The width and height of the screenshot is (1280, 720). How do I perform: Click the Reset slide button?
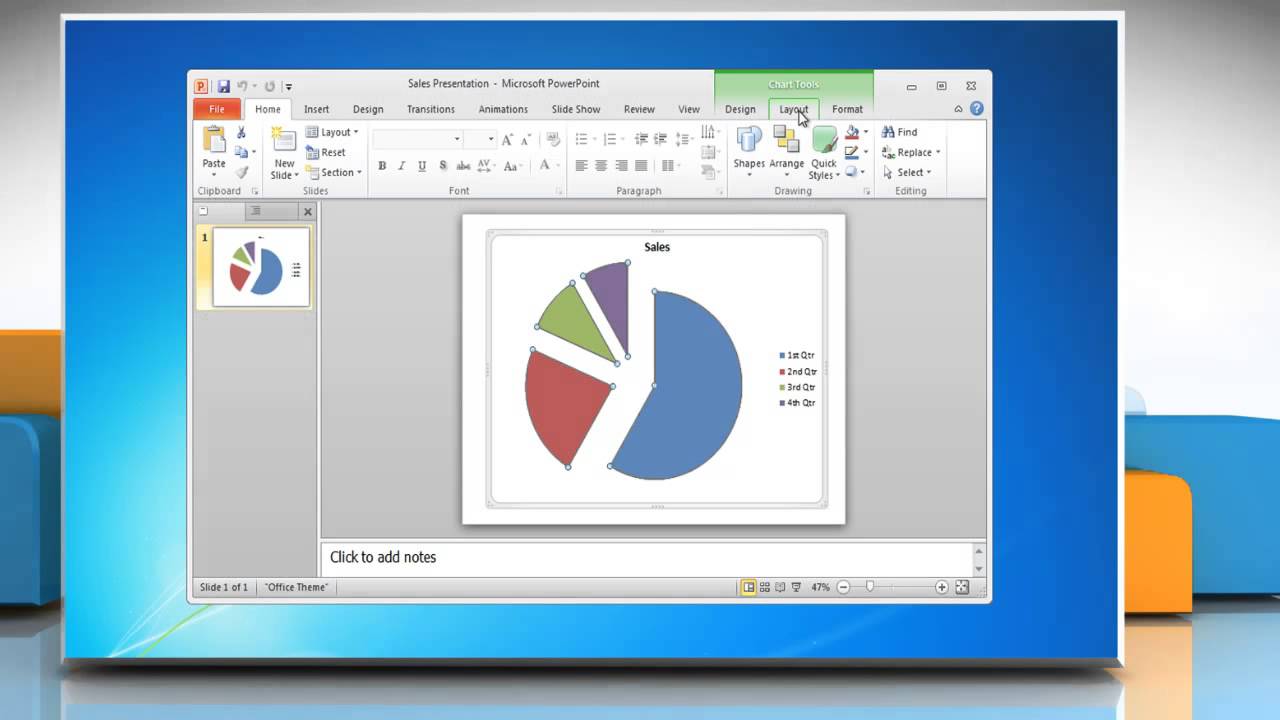[x=326, y=152]
